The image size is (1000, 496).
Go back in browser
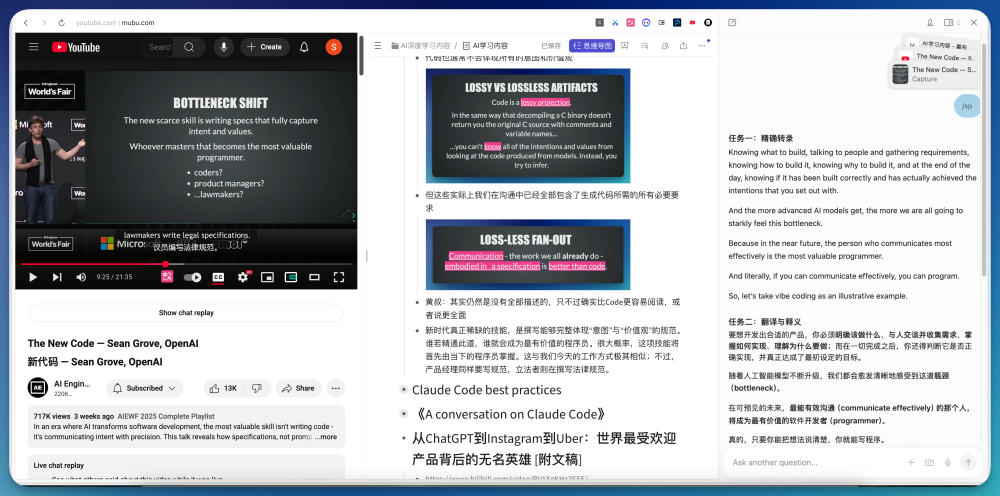click(x=26, y=22)
